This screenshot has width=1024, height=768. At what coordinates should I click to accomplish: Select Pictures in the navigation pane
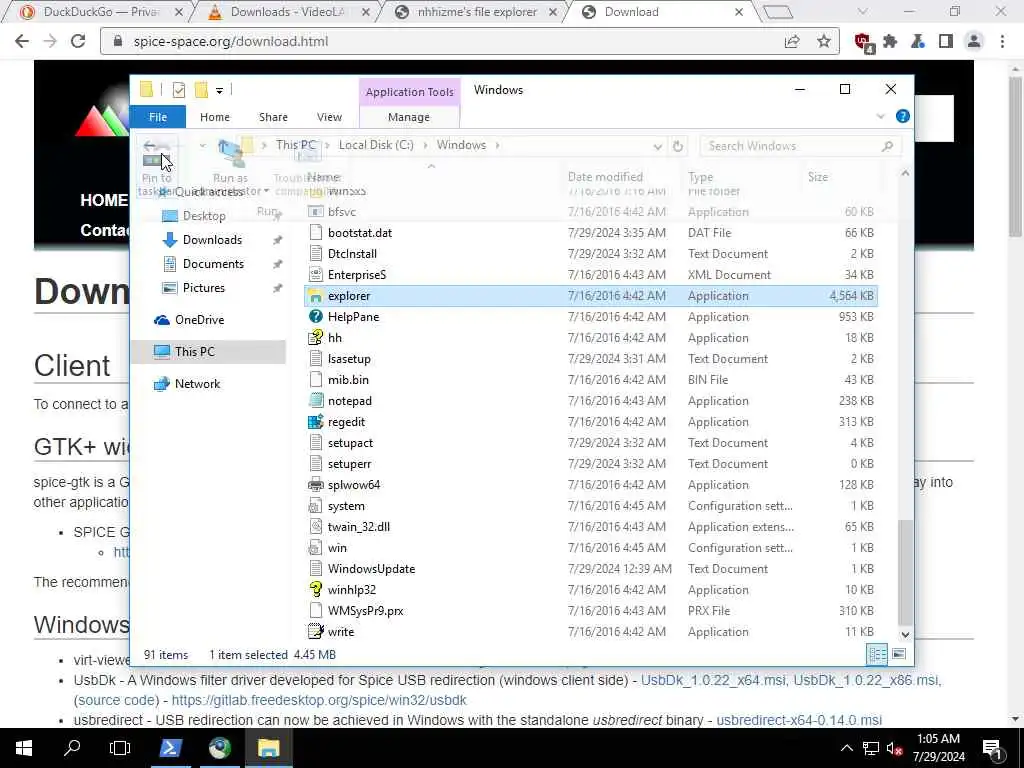pyautogui.click(x=204, y=288)
